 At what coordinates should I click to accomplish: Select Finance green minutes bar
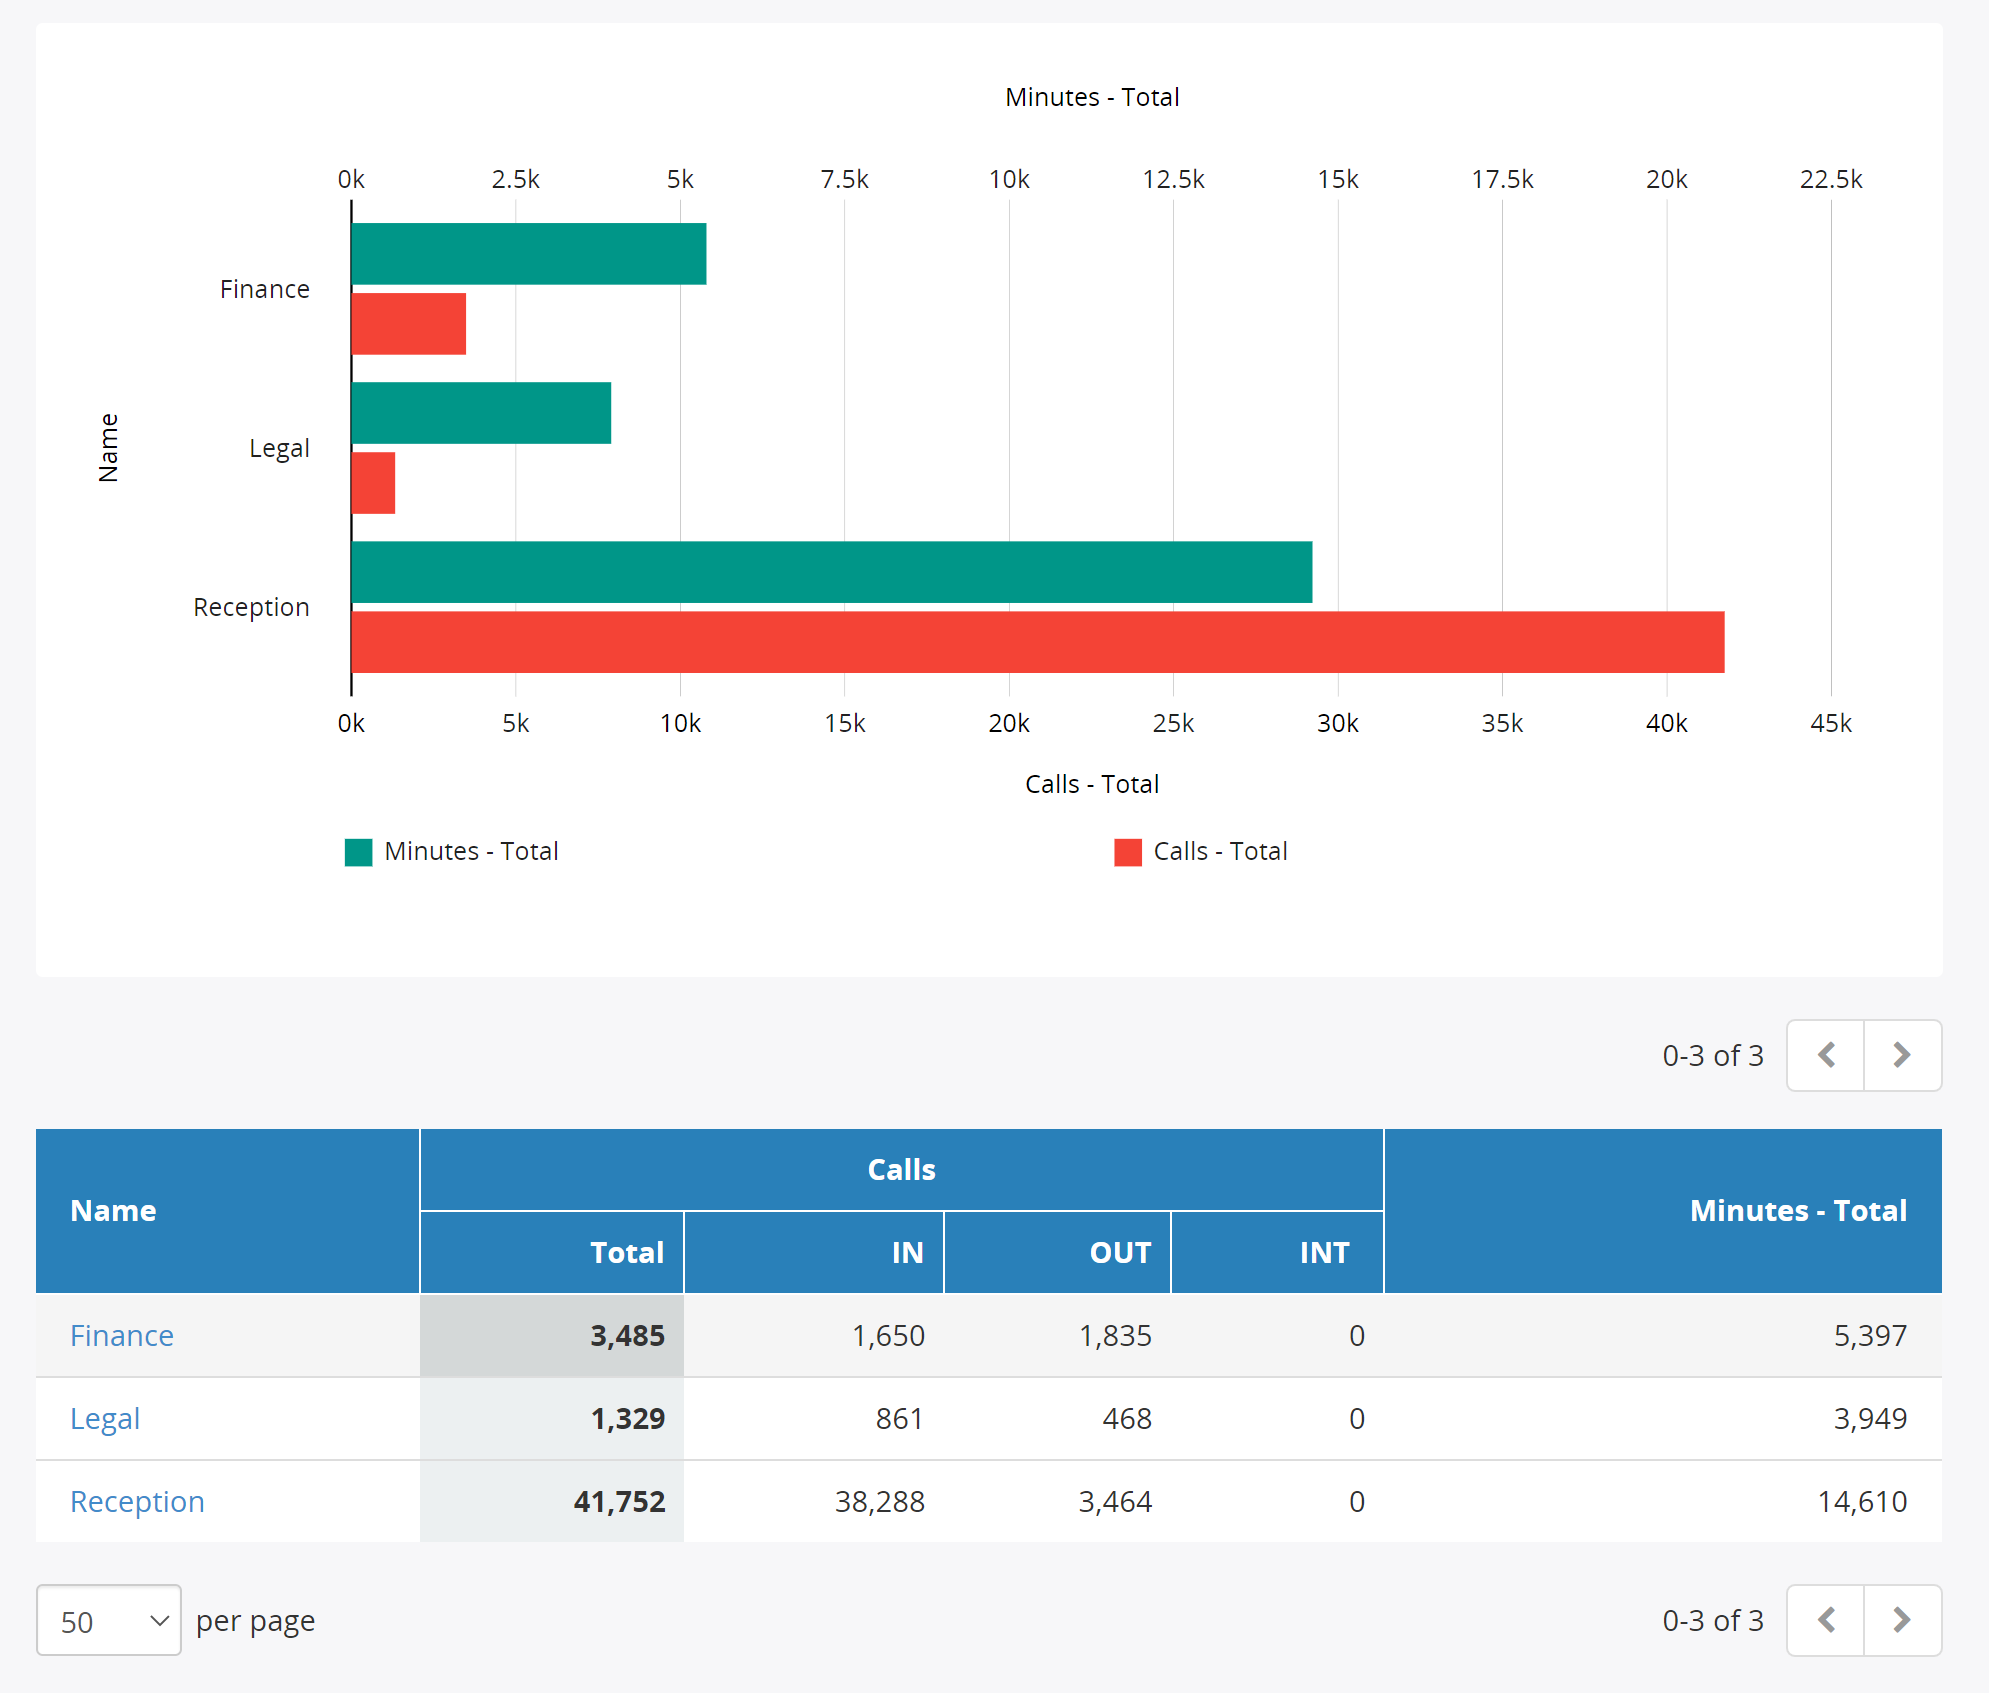pyautogui.click(x=529, y=254)
